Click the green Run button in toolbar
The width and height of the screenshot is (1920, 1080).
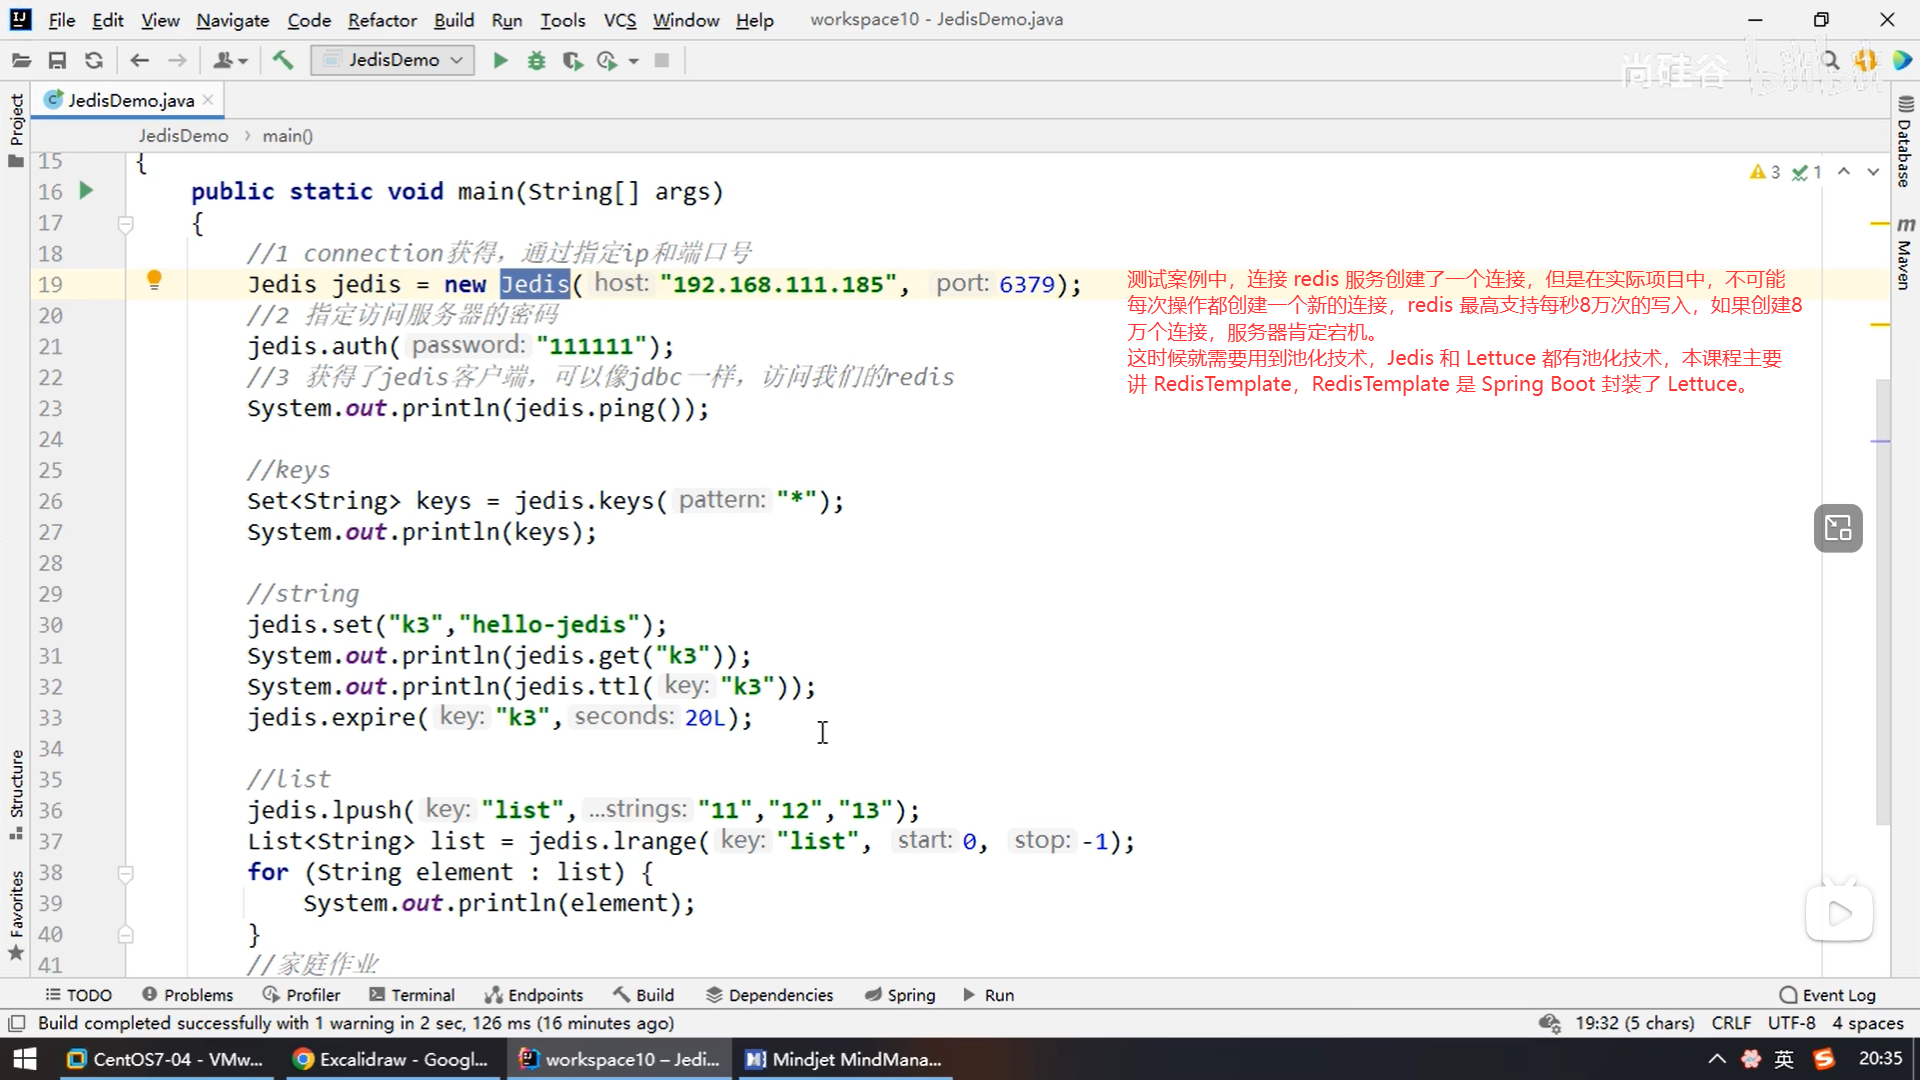(500, 61)
